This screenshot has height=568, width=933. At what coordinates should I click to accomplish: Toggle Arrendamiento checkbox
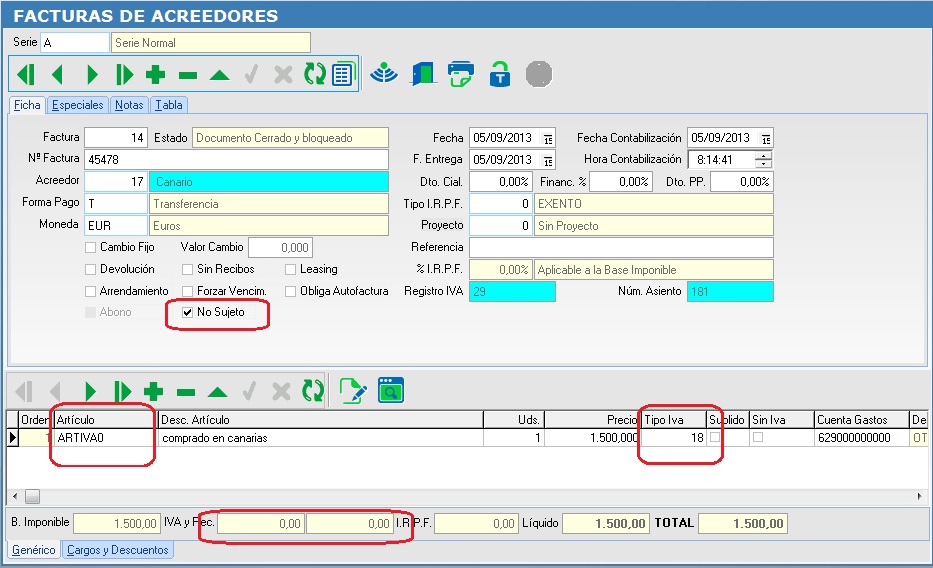tap(90, 291)
